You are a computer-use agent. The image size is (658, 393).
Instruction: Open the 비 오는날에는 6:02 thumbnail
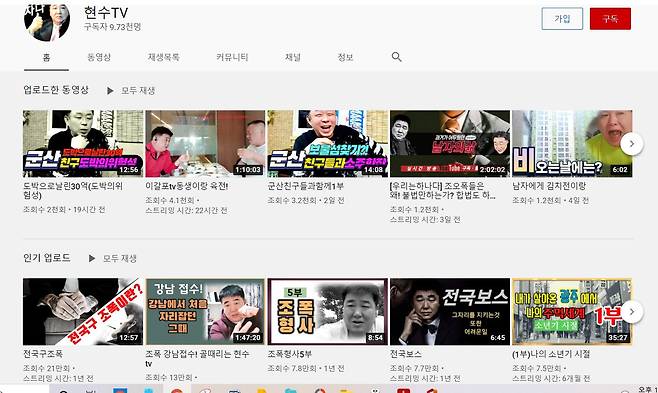572,143
